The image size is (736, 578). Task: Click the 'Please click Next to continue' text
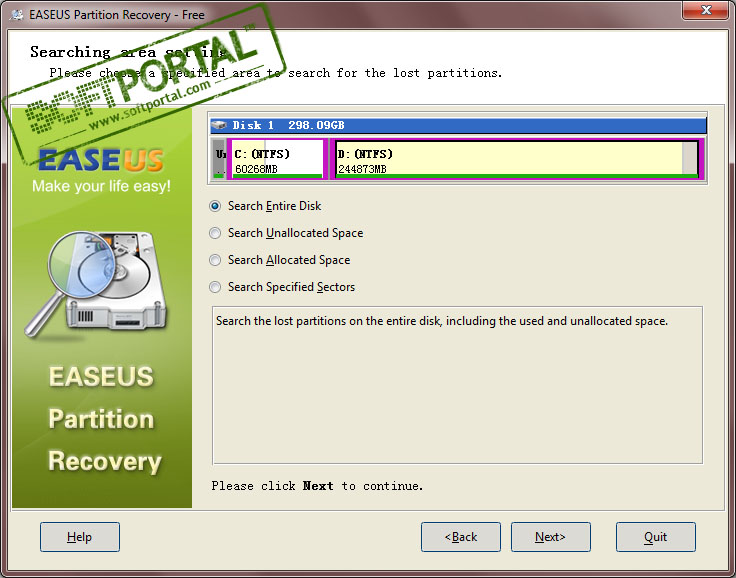pos(317,486)
